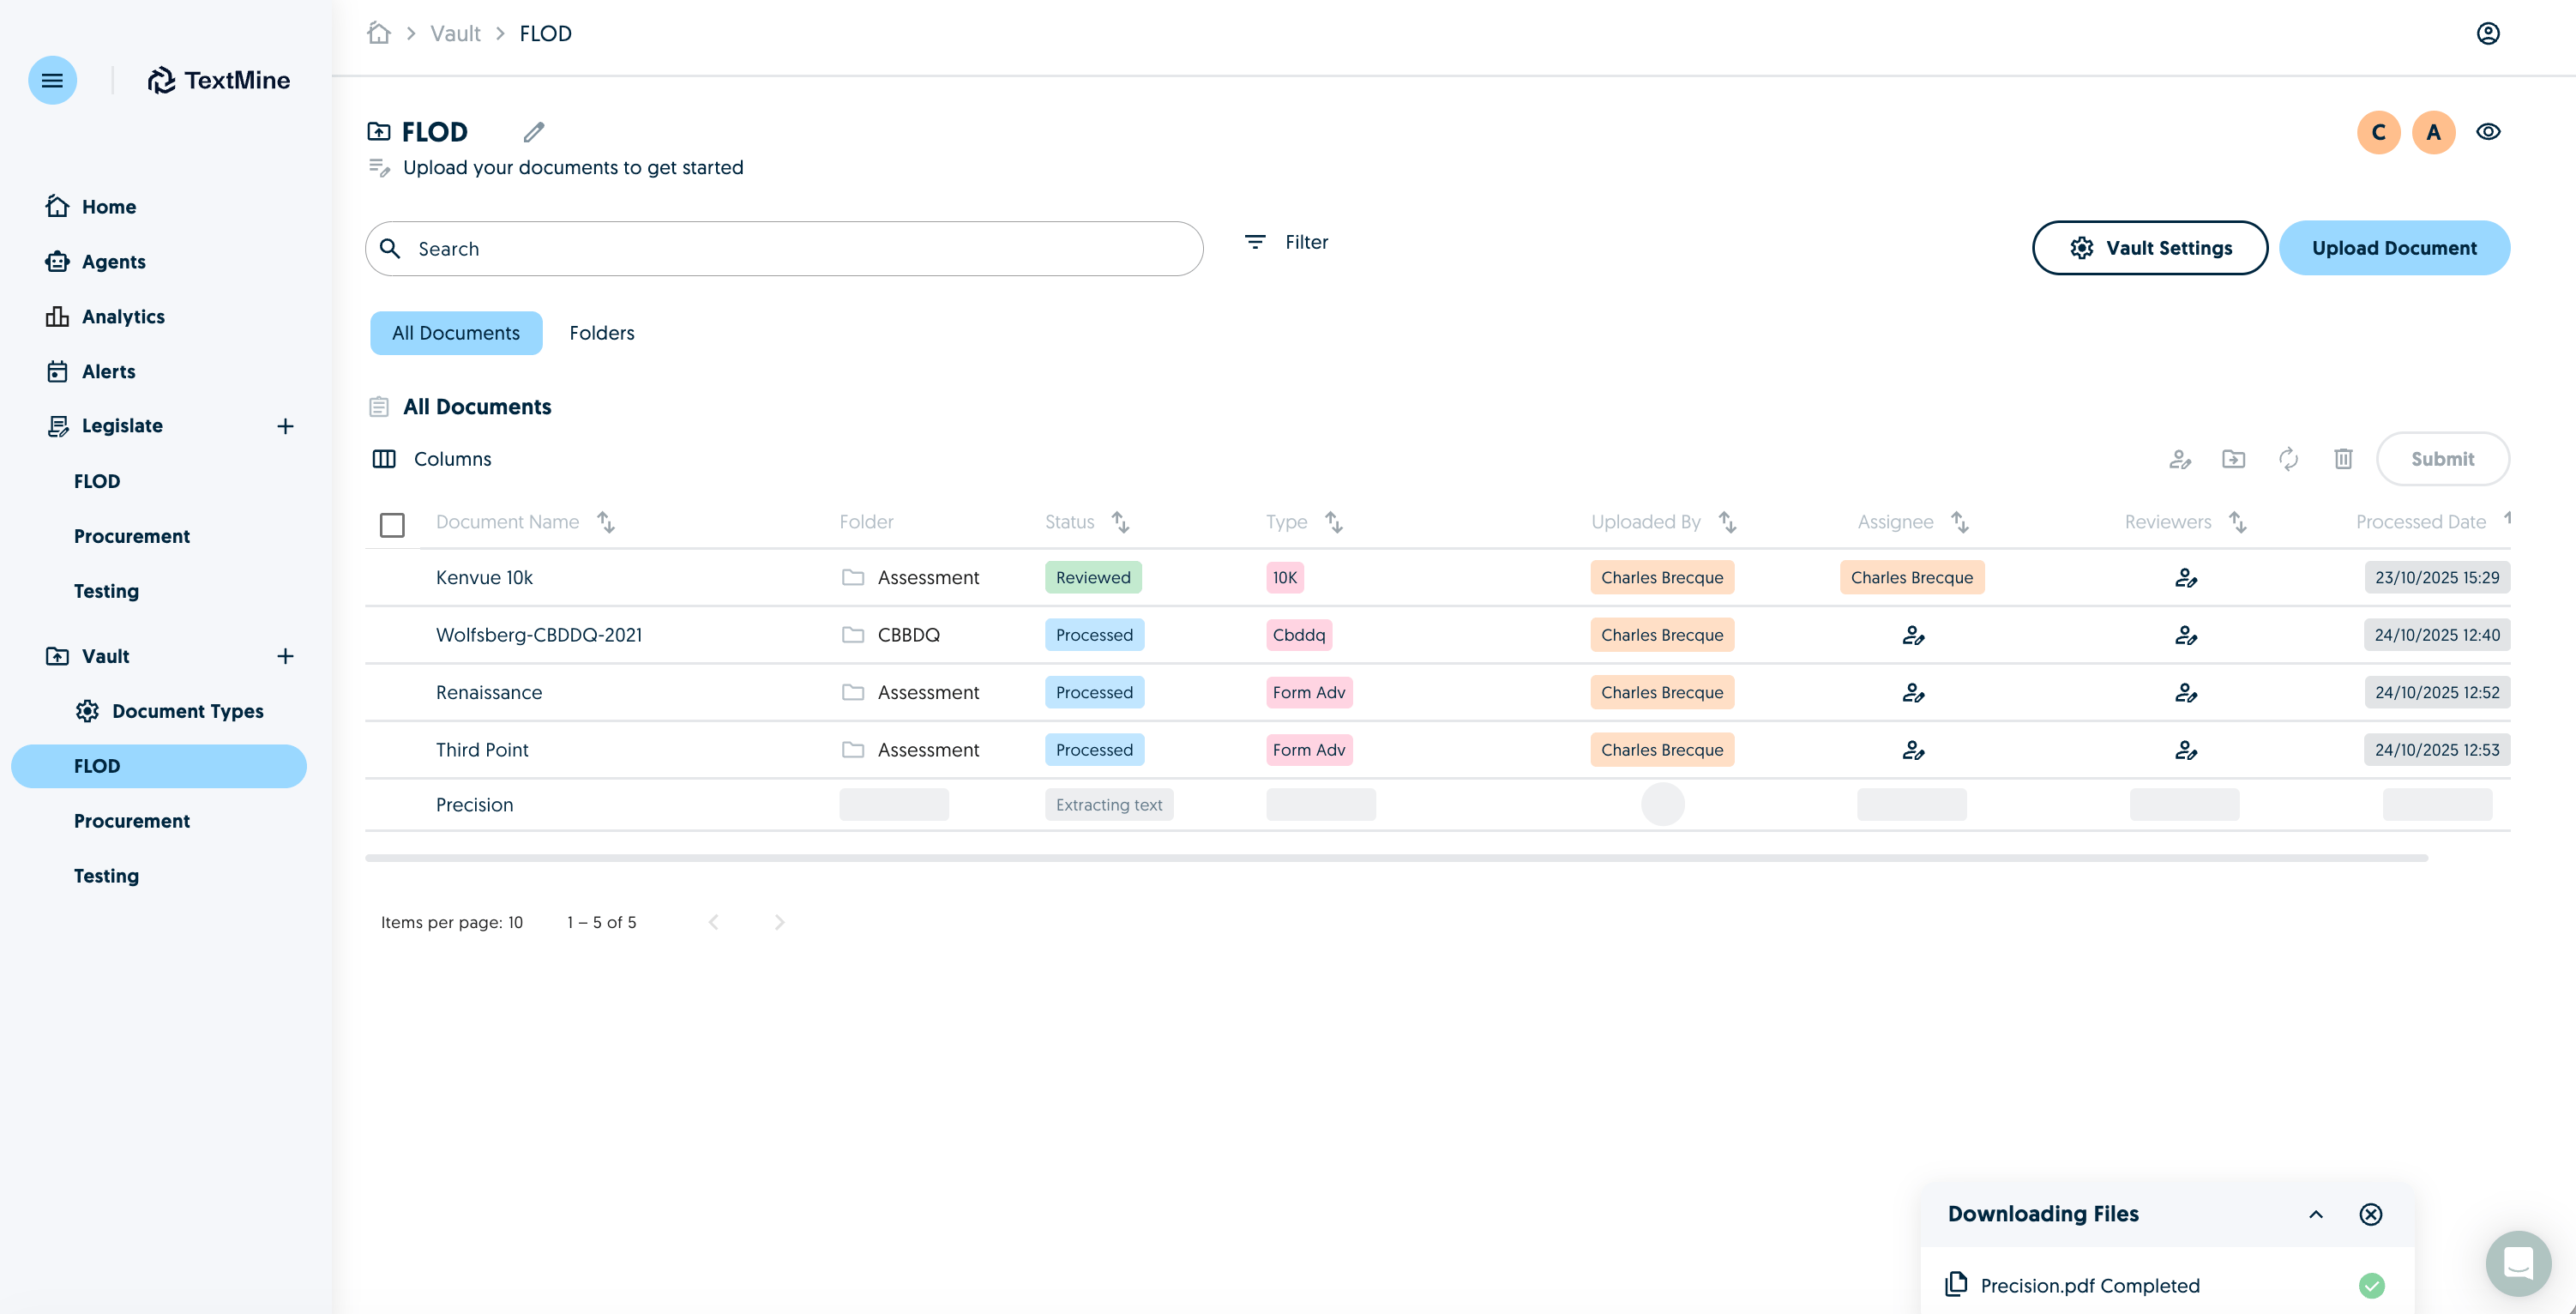Assign a user to Wolfsberg-CBDDQ-2021 row
The image size is (2576, 1314).
(1913, 635)
